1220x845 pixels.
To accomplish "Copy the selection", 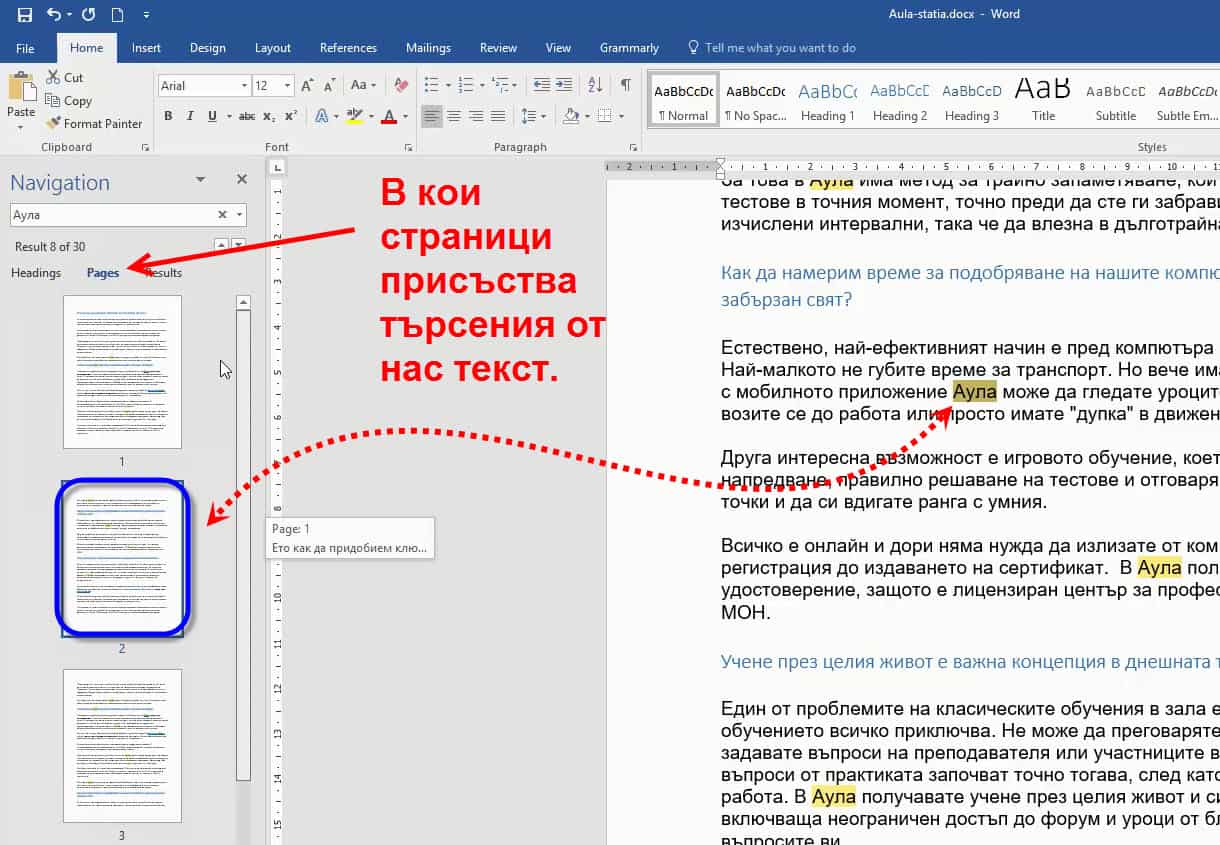I will pyautogui.click(x=68, y=100).
